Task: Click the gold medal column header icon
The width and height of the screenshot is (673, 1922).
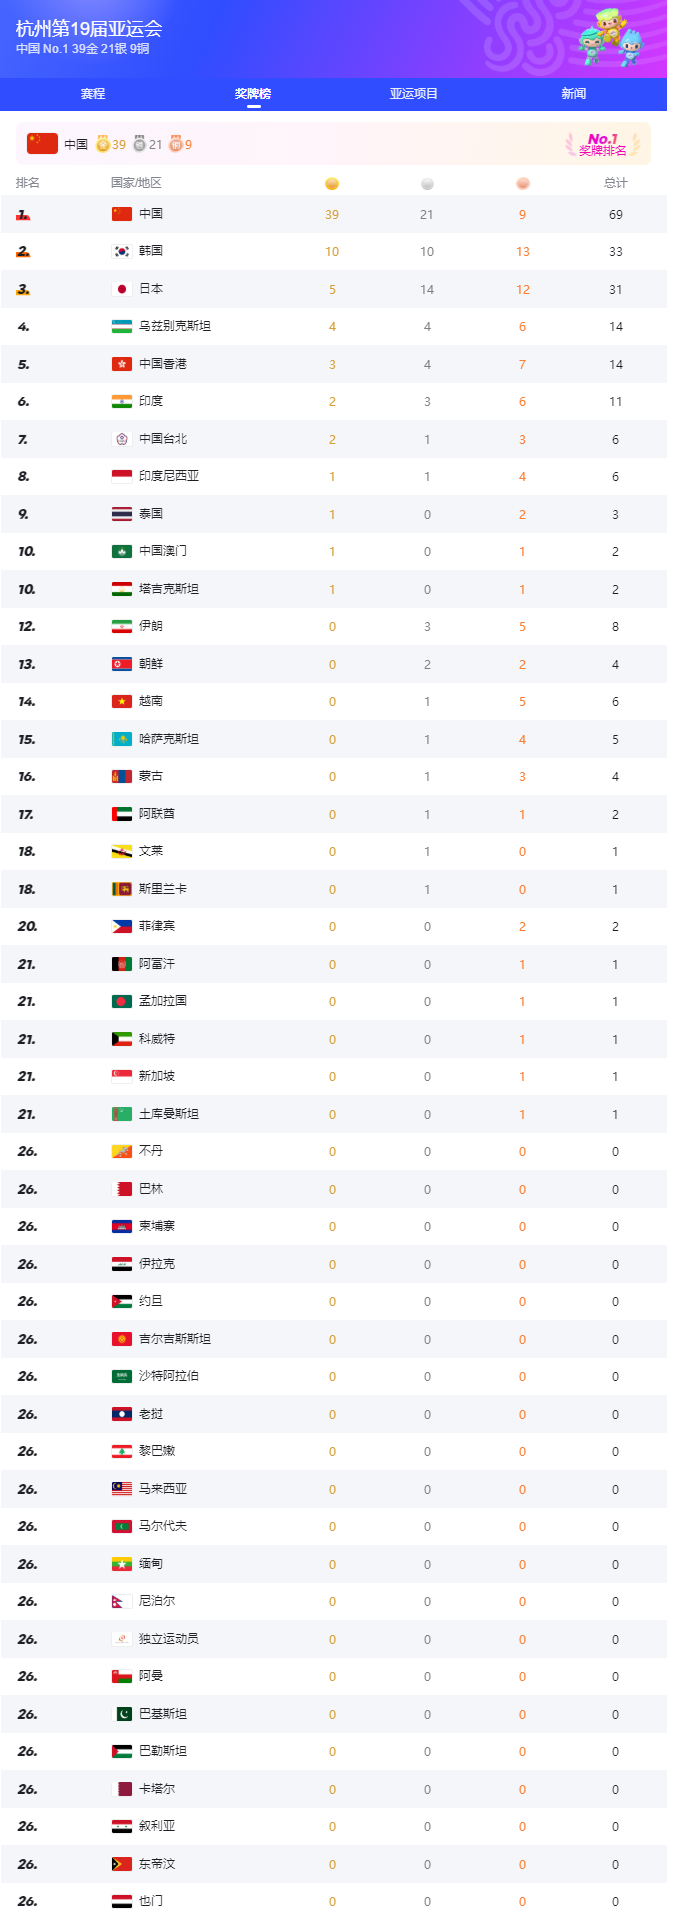Action: [332, 184]
